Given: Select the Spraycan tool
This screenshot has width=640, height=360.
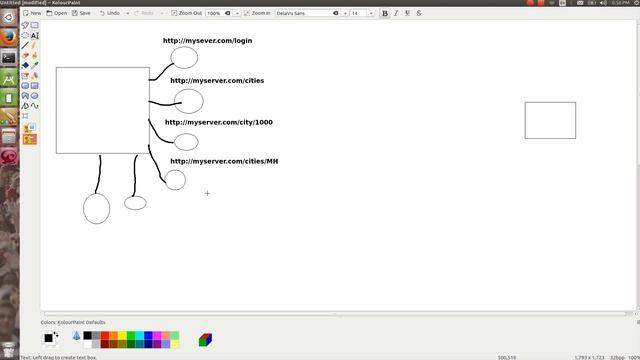Looking at the screenshot, I should click(x=35, y=76).
